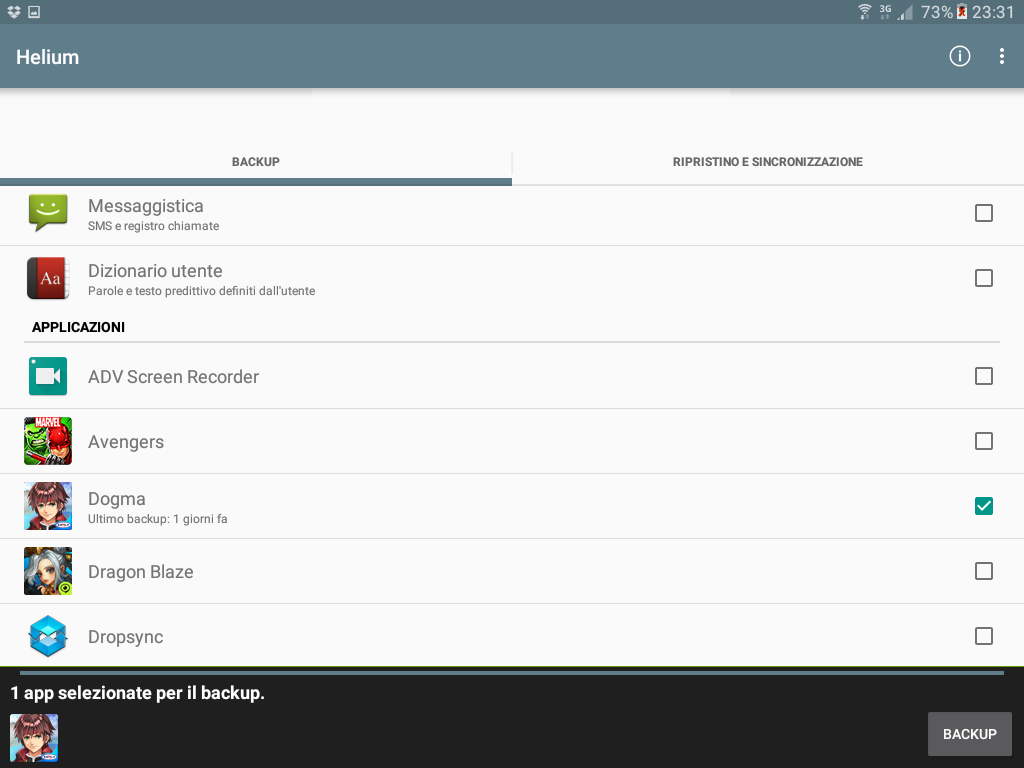Viewport: 1024px width, 768px height.
Task: Tap the Dragon Blaze app icon
Action: pos(48,571)
